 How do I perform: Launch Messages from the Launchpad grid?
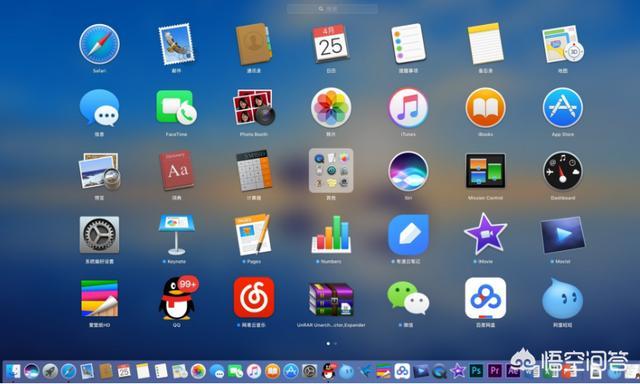99,108
